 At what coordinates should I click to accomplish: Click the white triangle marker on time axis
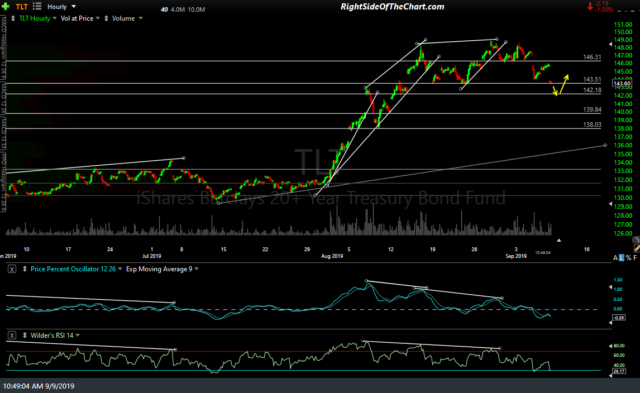click(x=559, y=241)
